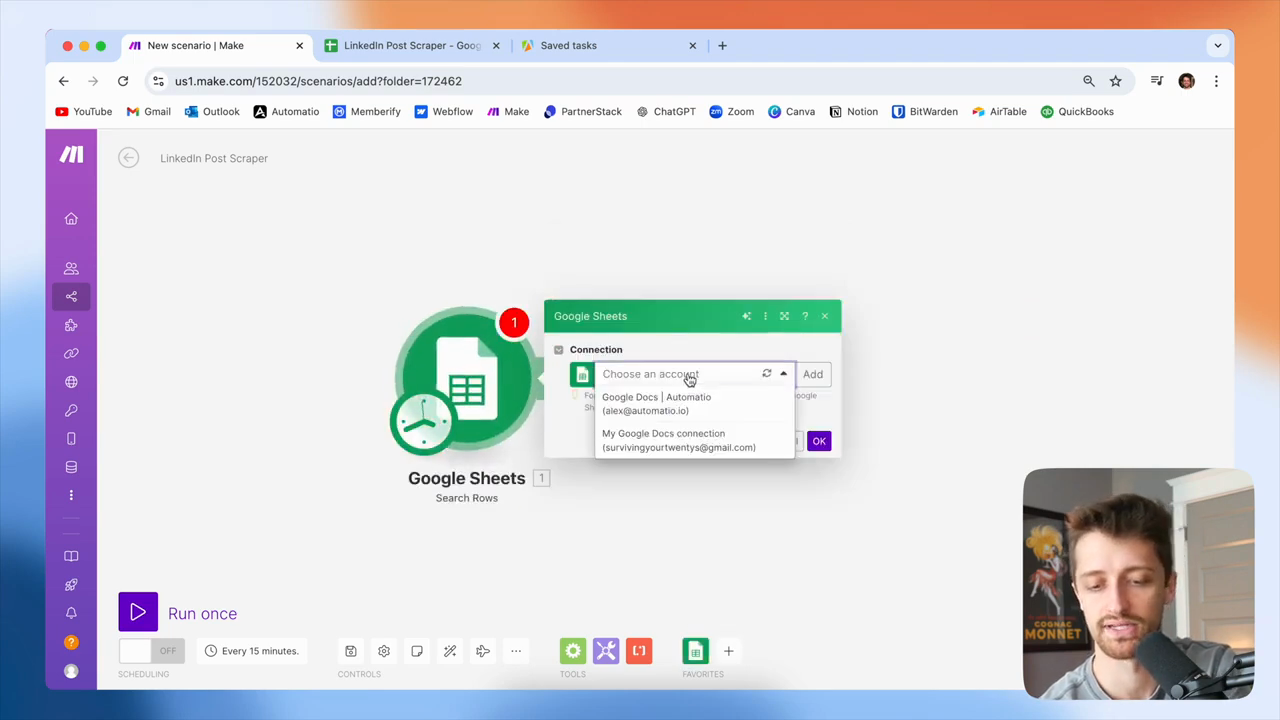Open the Every 15 minutes schedule setting
Screen dimensions: 1280x720
[x=251, y=651]
